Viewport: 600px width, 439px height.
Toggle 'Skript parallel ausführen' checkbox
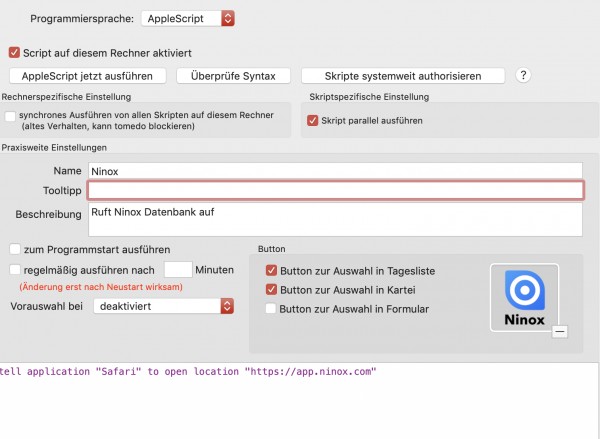[313, 121]
